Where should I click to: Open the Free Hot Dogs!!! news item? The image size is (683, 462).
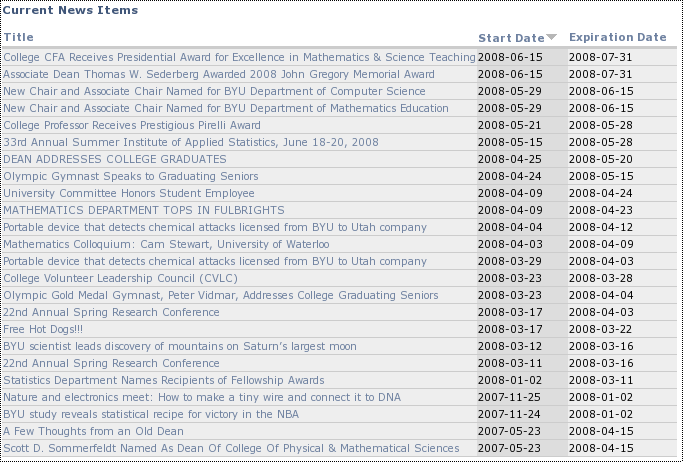pos(43,329)
